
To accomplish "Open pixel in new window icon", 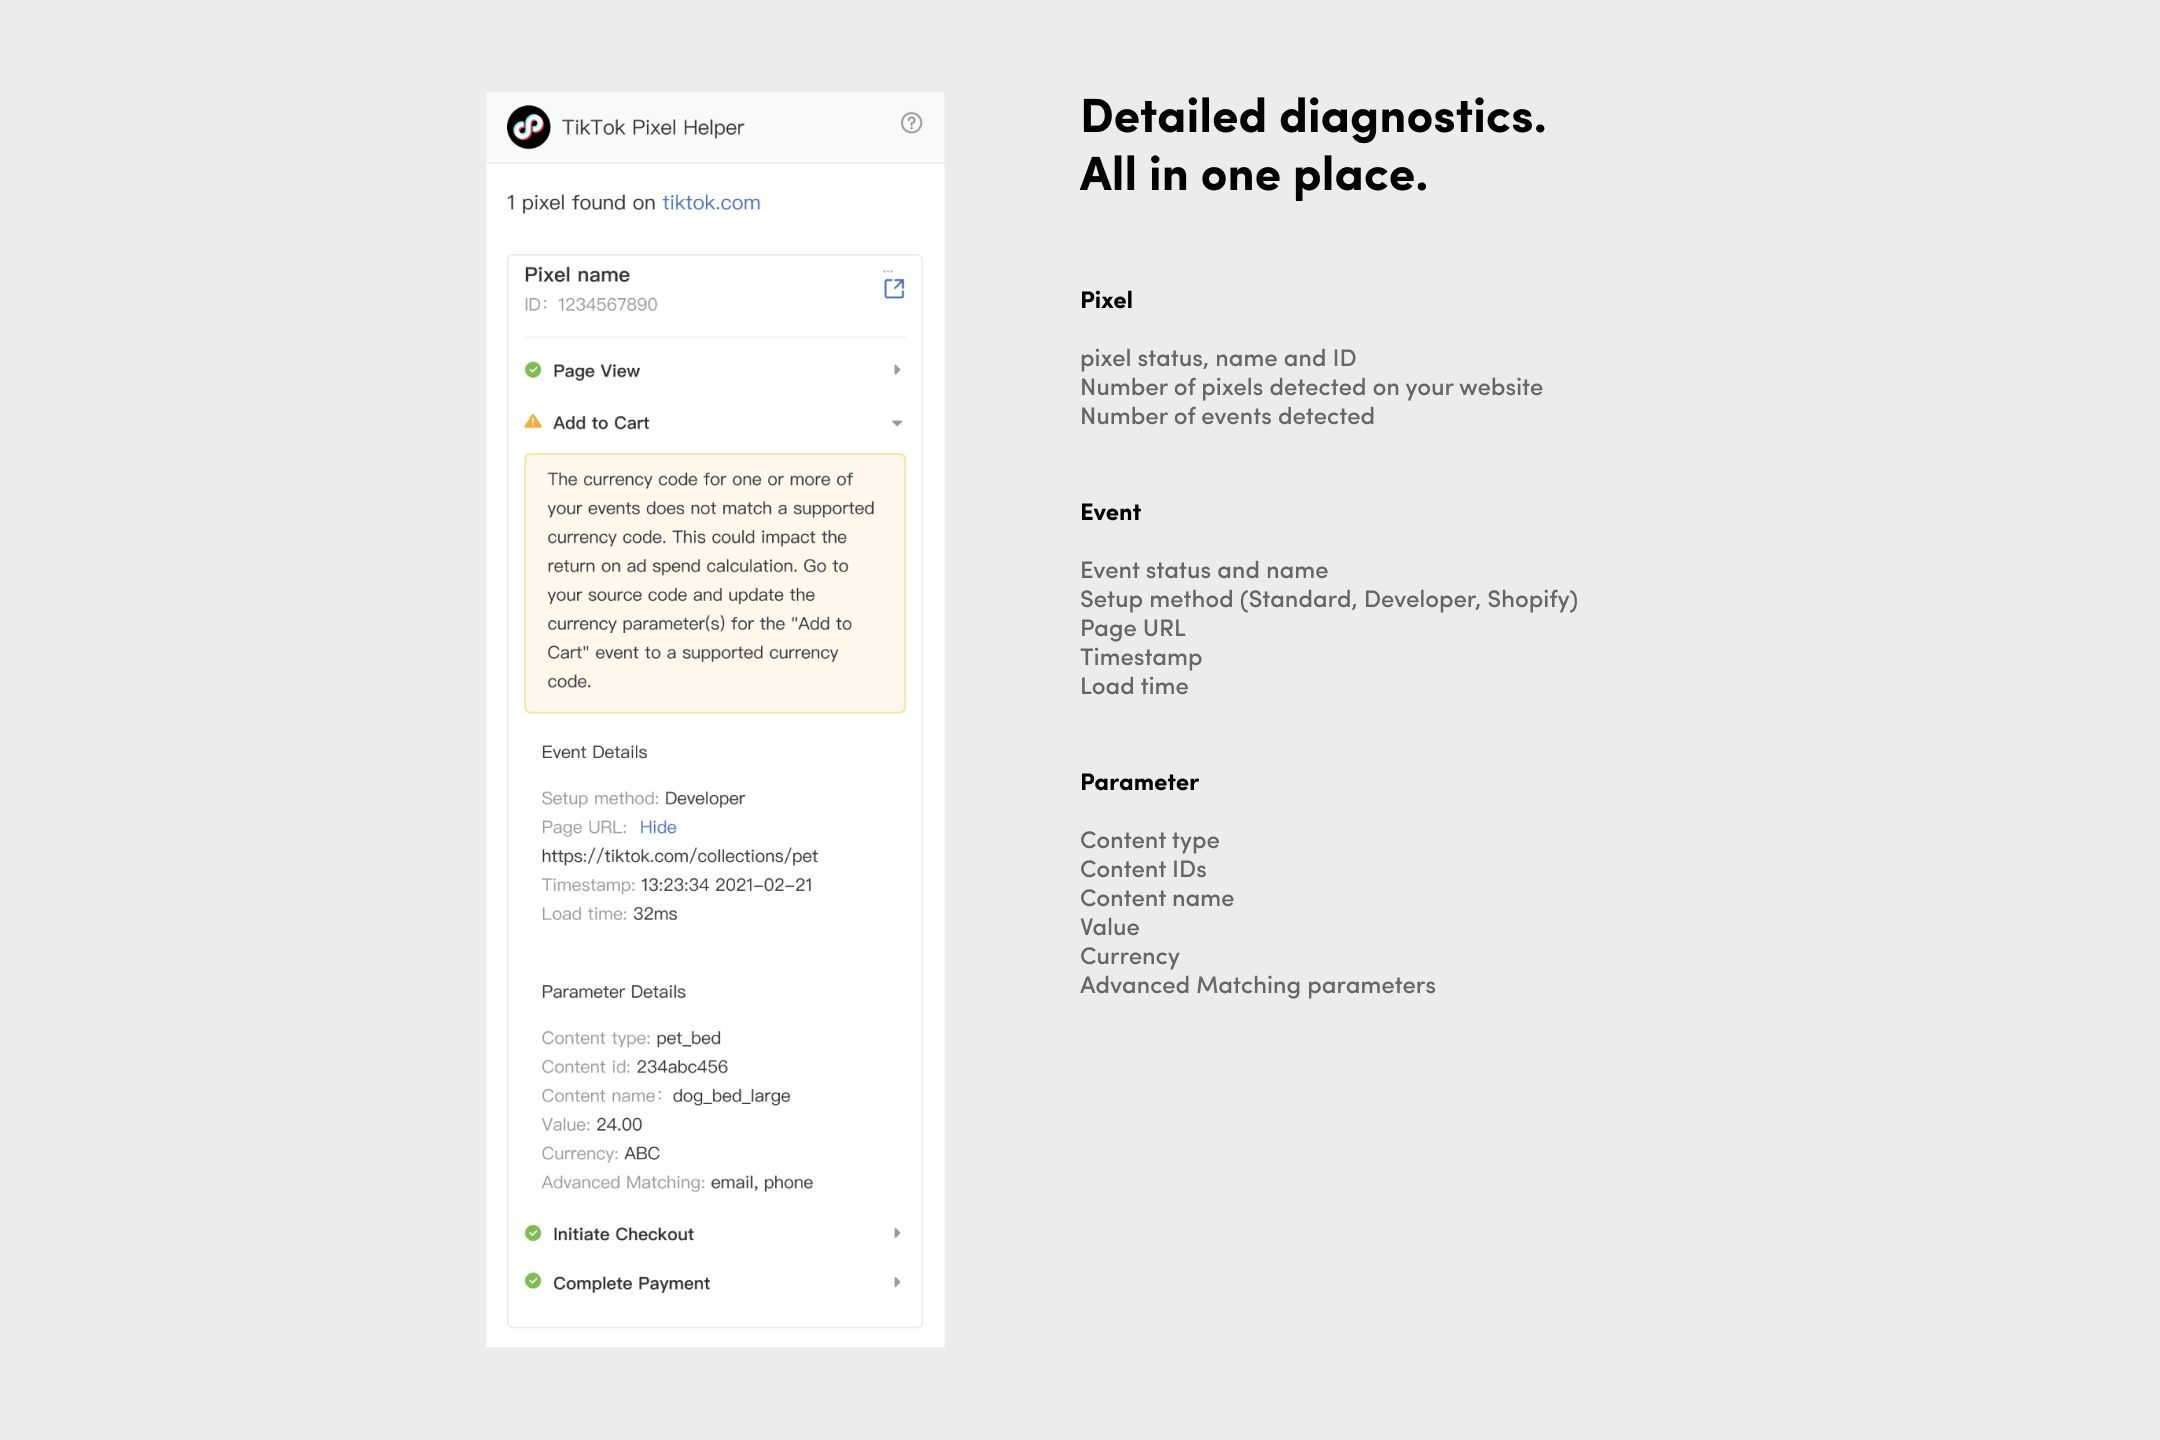I will (894, 289).
